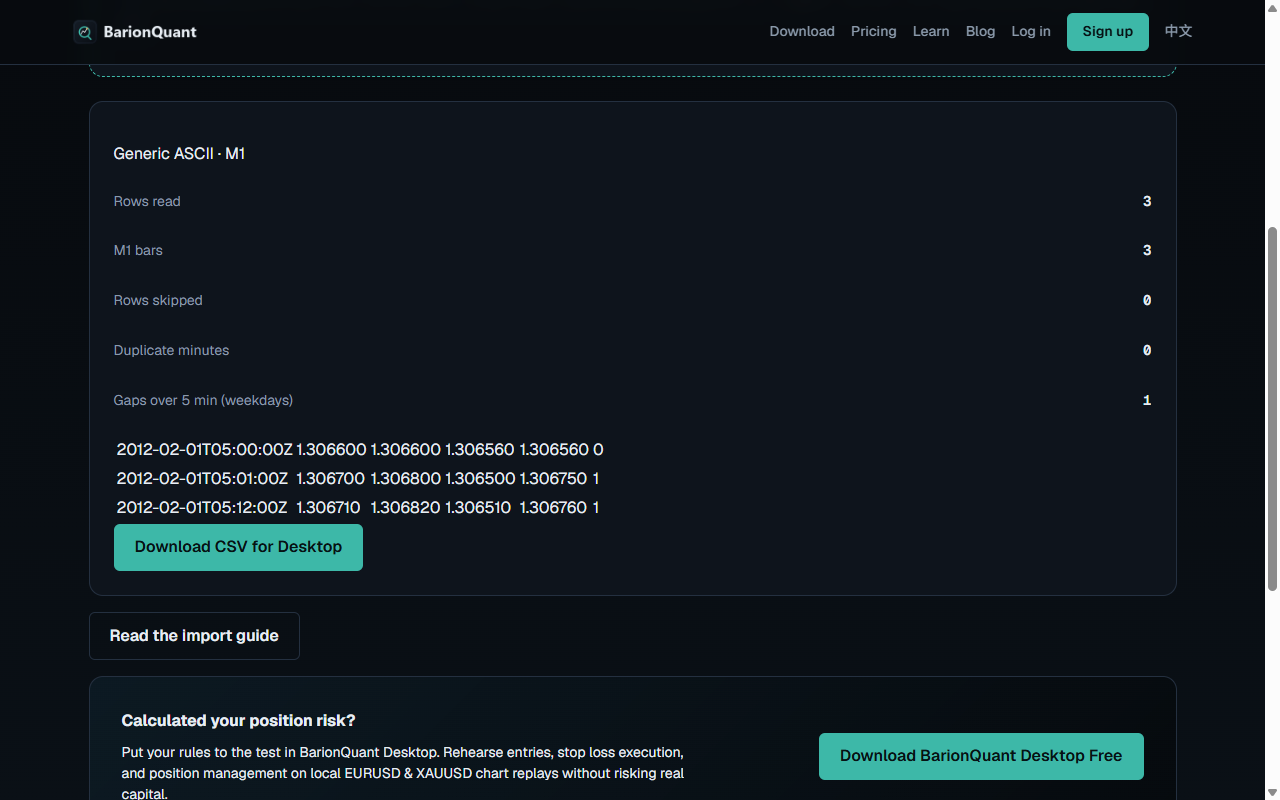Visit the Blog page
Viewport: 1280px width, 800px height.
tap(981, 31)
